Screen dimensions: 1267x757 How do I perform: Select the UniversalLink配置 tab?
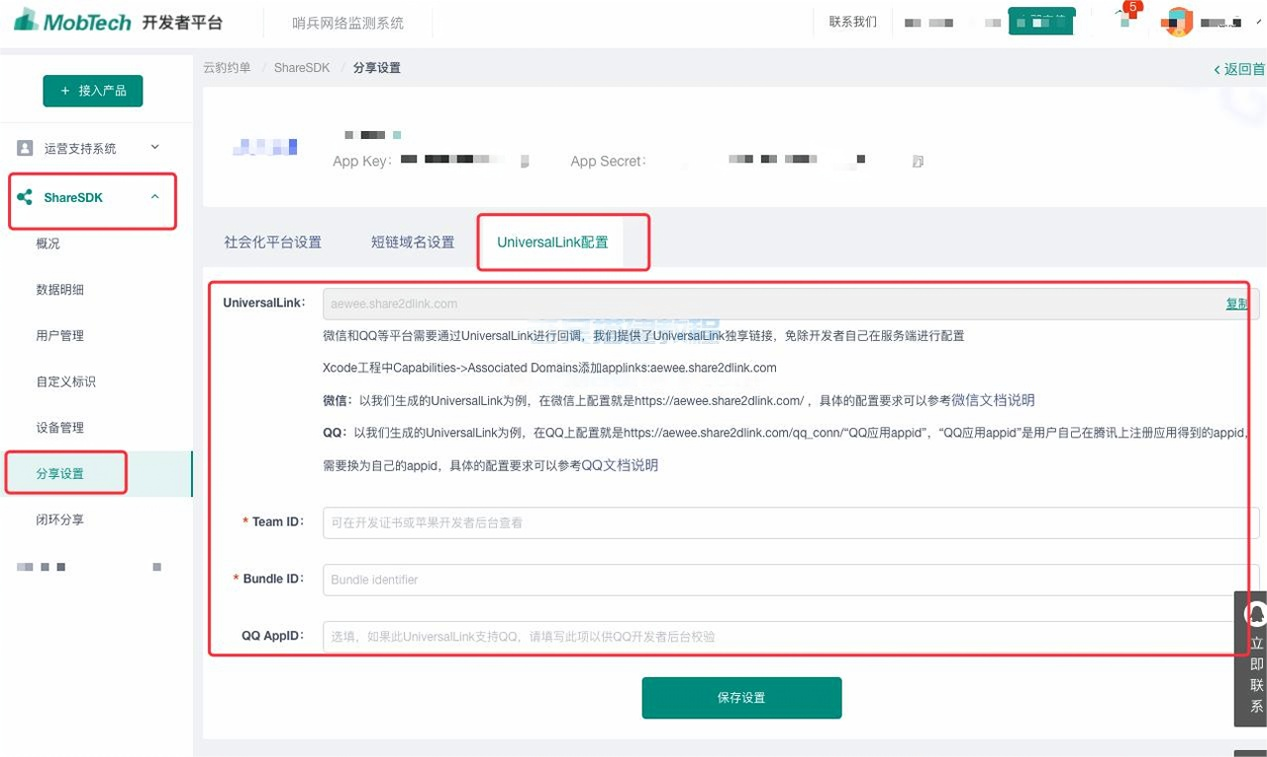click(553, 242)
